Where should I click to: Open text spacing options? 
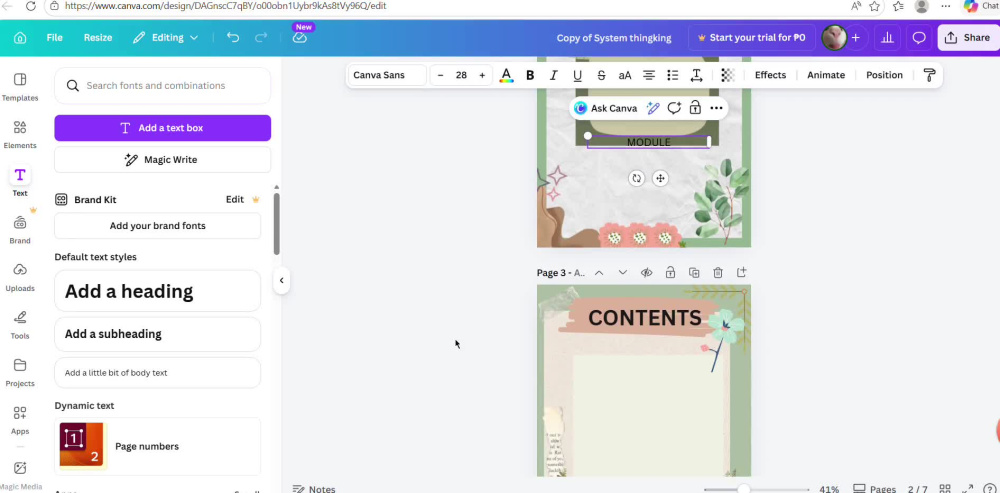coord(696,75)
